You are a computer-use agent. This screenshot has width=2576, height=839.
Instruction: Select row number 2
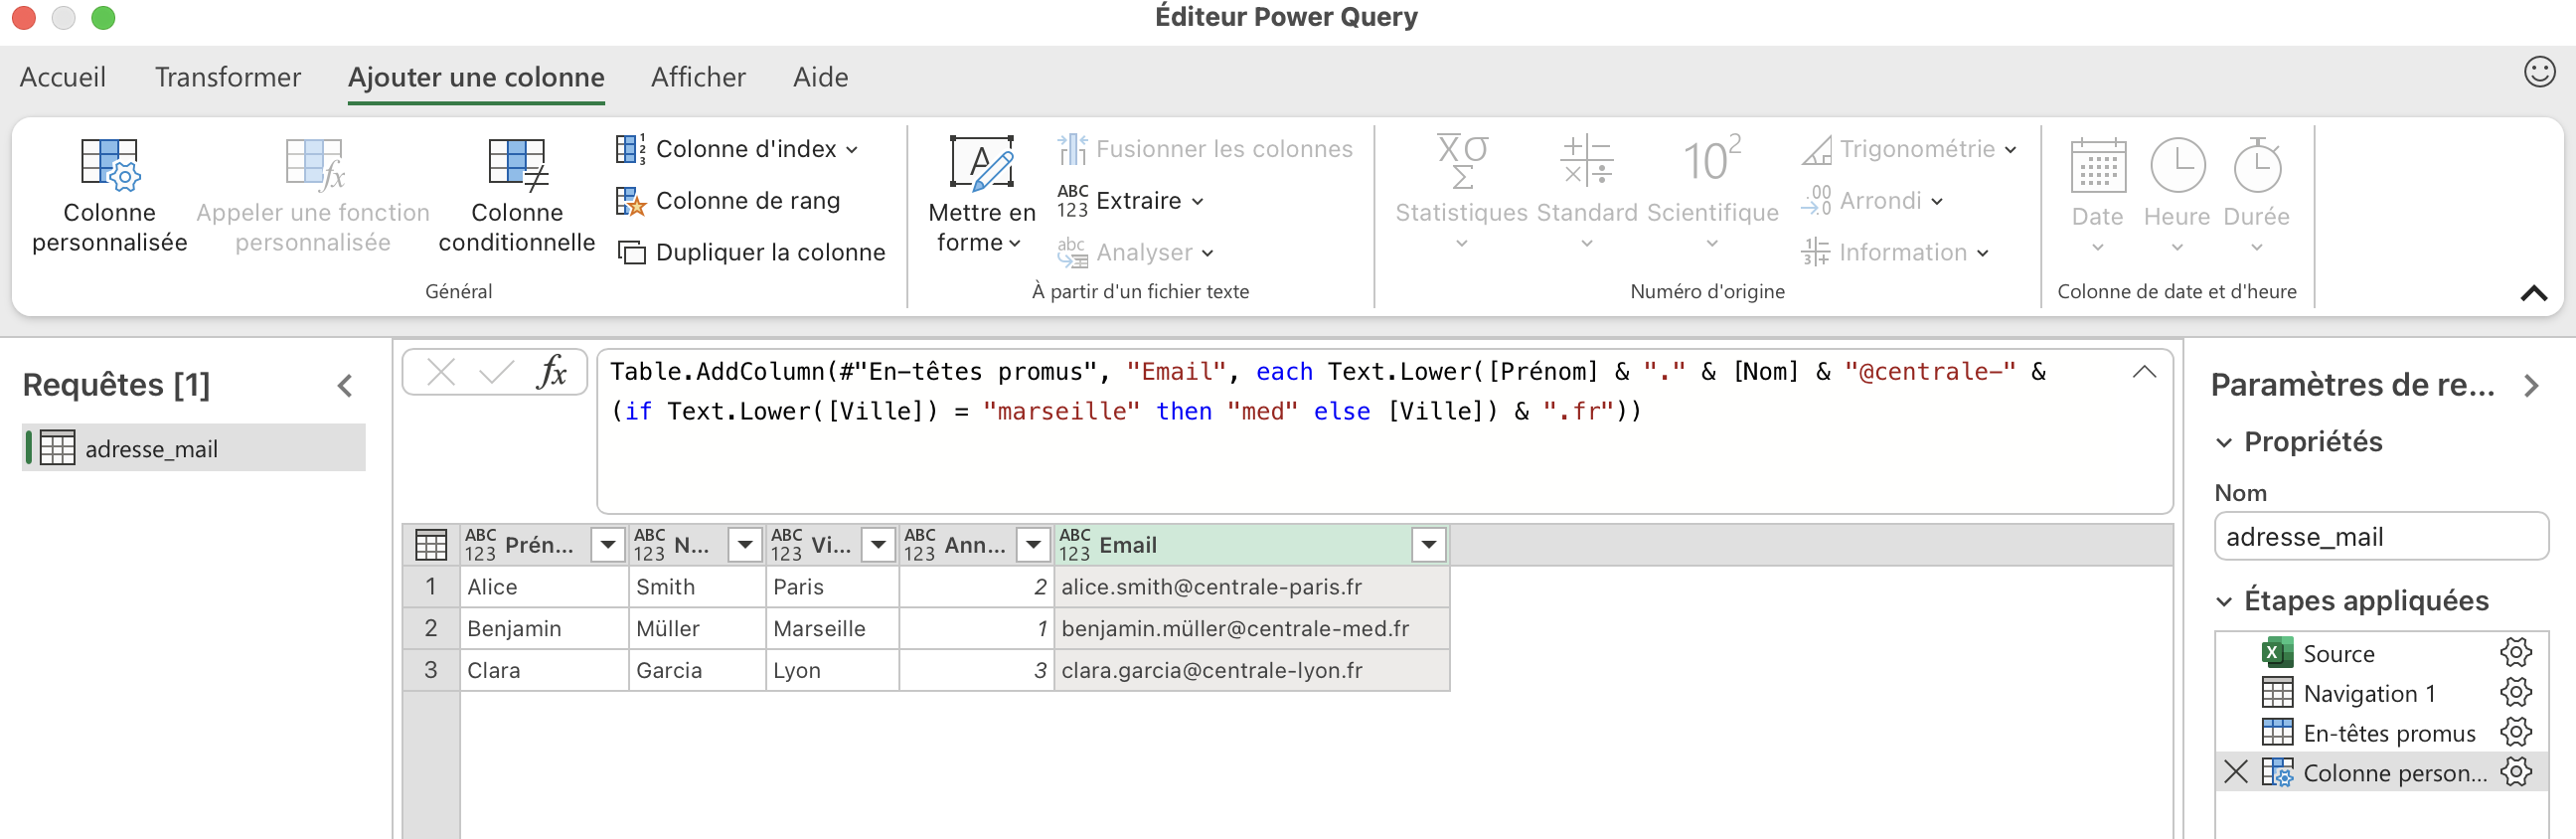(431, 628)
